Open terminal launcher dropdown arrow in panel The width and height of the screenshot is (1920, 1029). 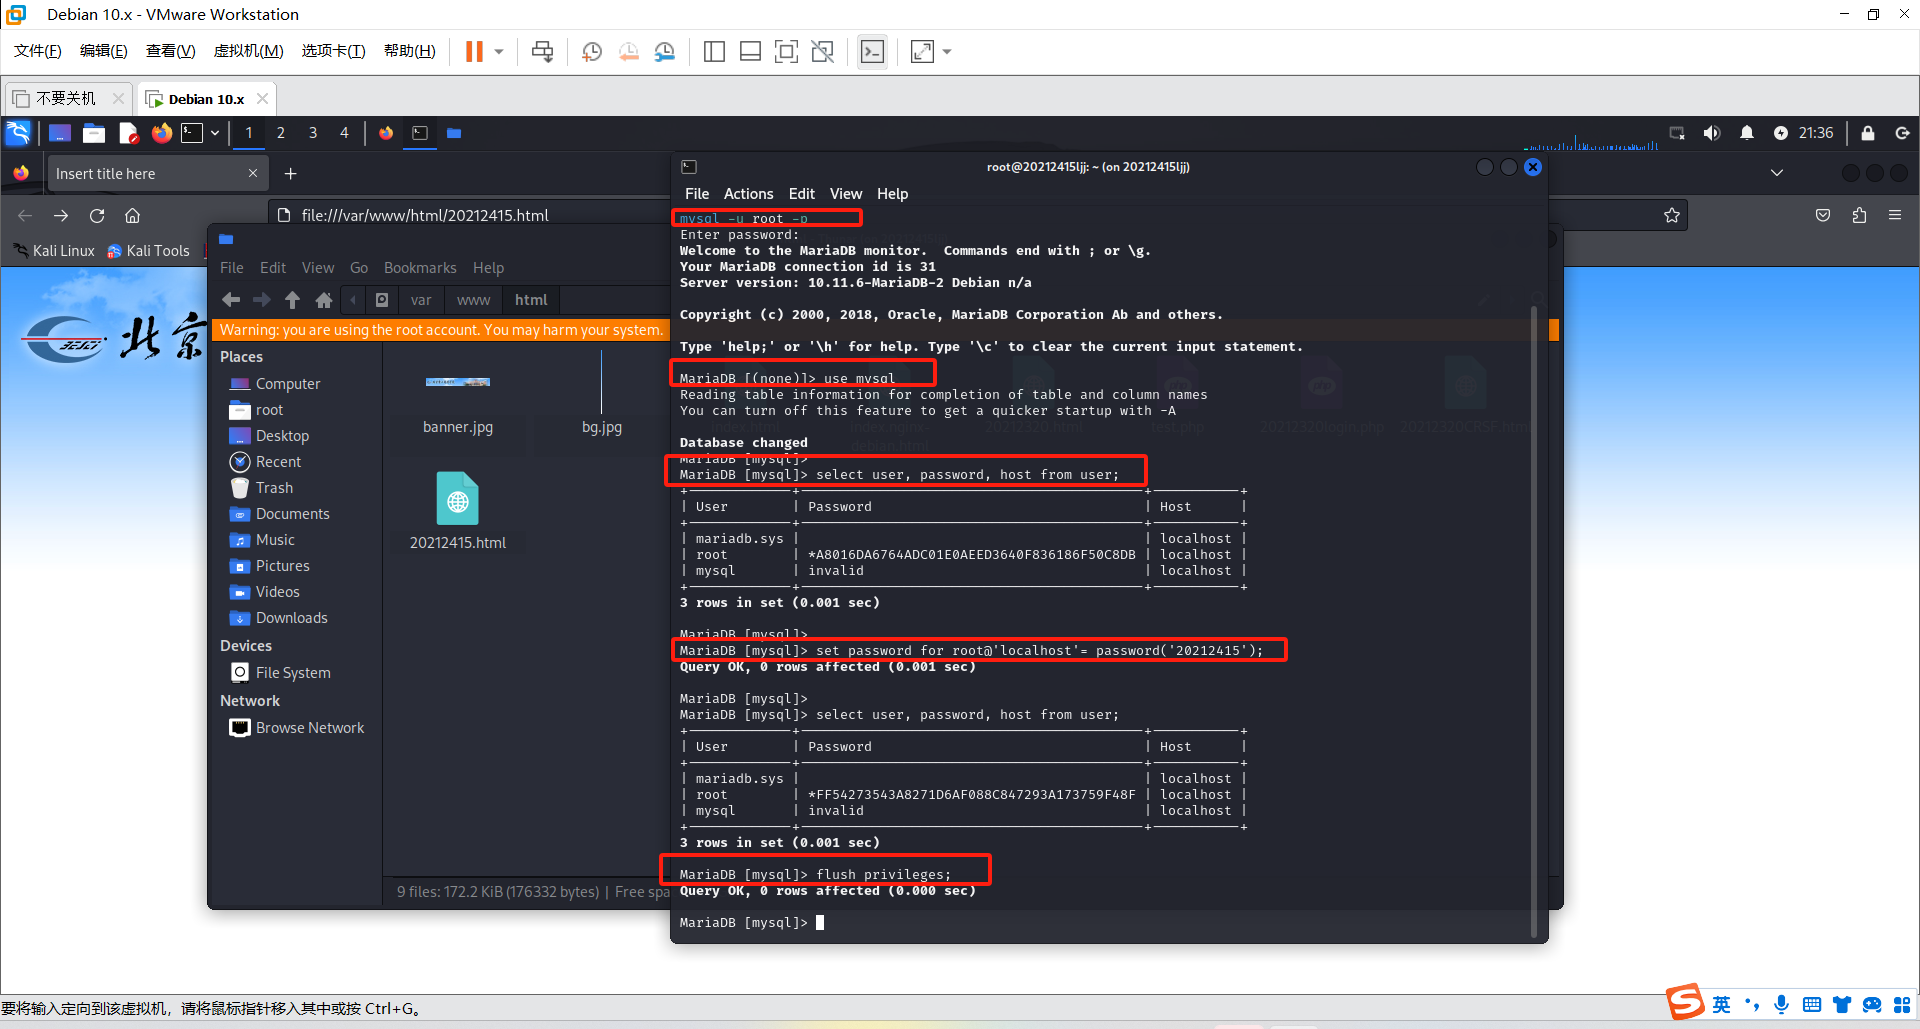tap(215, 133)
